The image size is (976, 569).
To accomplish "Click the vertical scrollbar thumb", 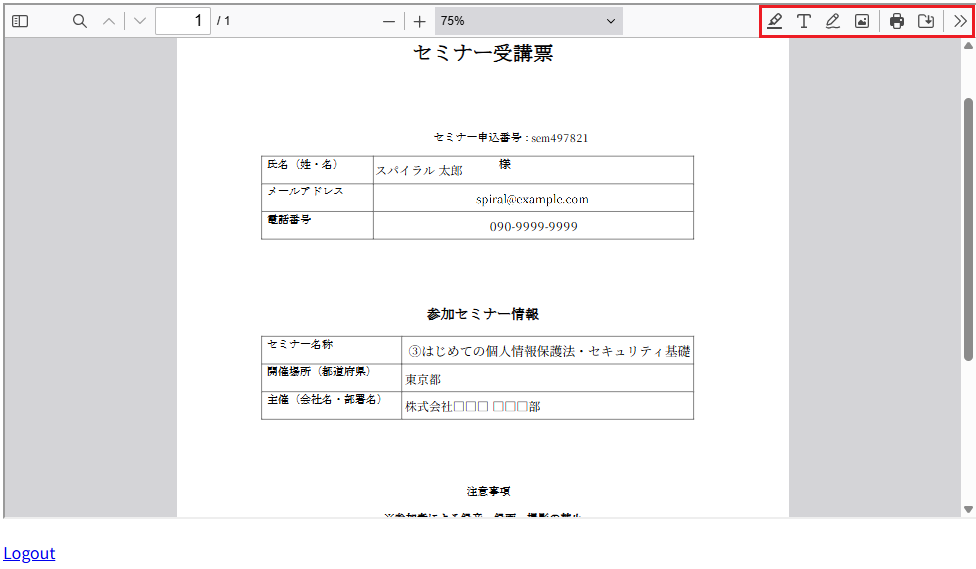I will click(x=967, y=228).
